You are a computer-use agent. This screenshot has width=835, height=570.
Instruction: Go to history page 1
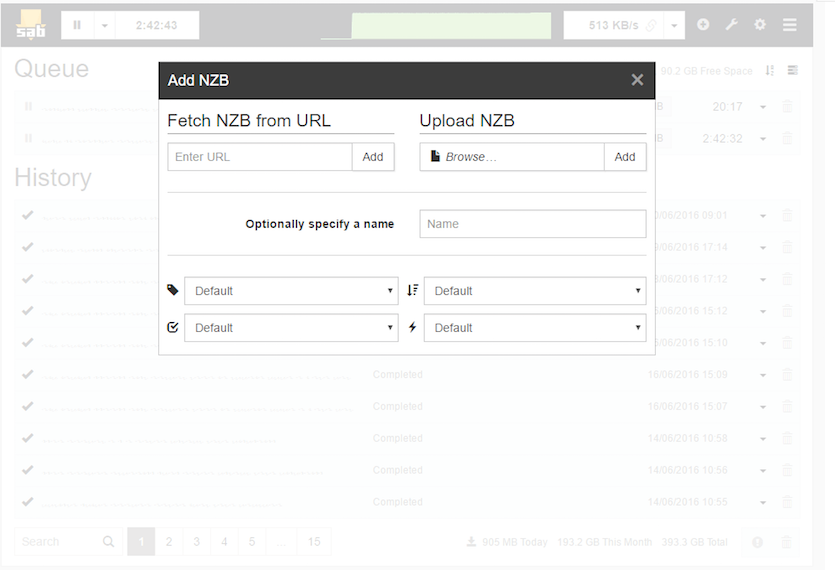coord(141,542)
